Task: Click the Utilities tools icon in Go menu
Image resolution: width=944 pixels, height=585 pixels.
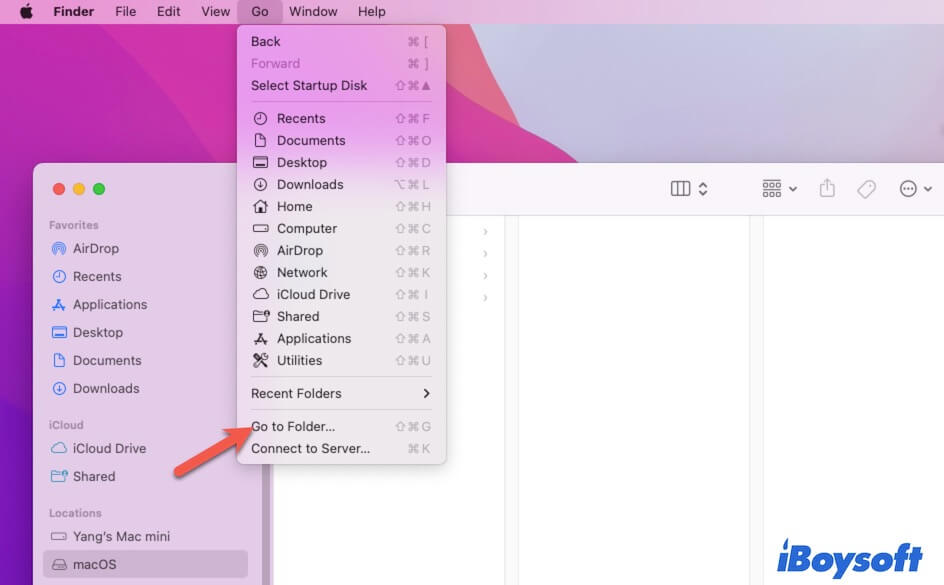Action: (x=260, y=361)
